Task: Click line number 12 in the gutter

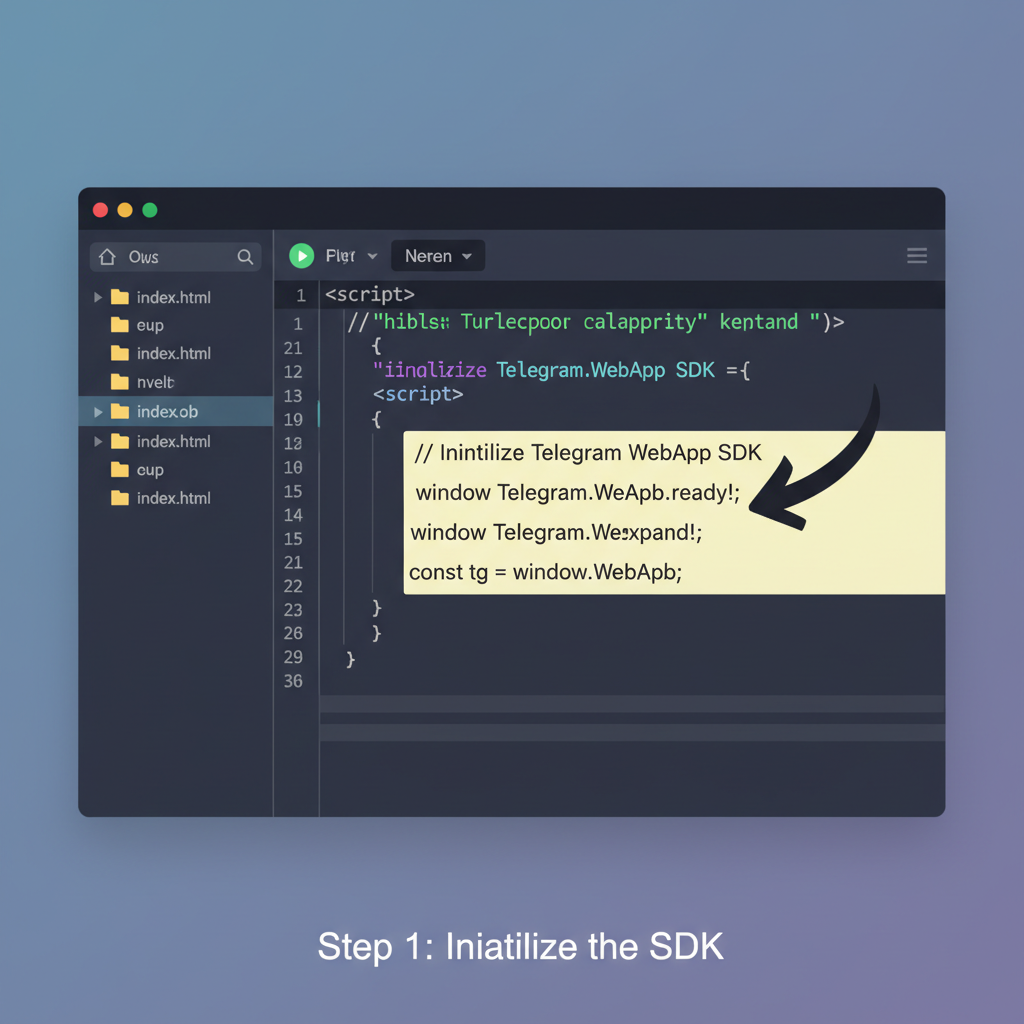Action: [293, 369]
